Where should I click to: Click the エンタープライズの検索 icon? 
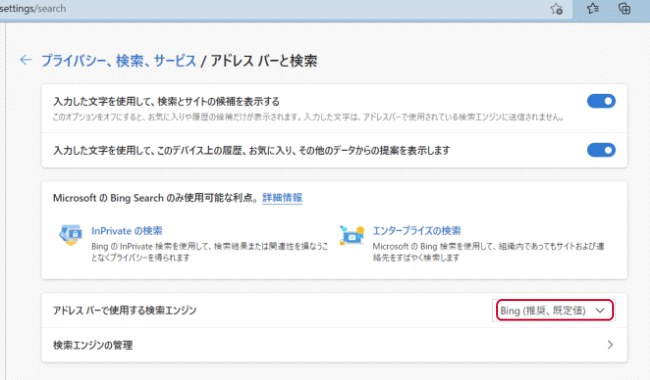click(352, 235)
